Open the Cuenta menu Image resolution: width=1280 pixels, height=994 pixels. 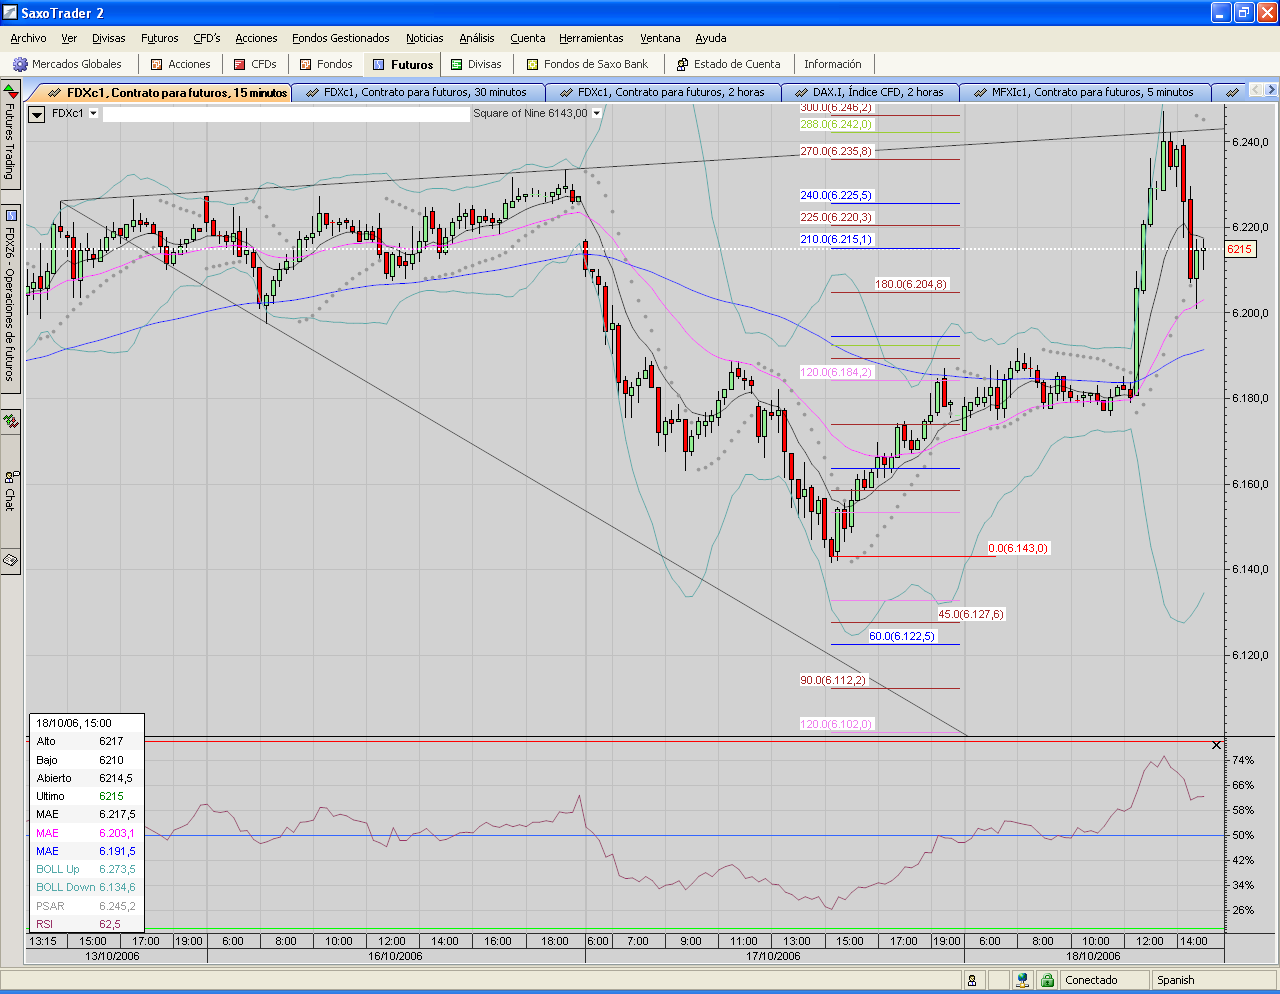(528, 38)
